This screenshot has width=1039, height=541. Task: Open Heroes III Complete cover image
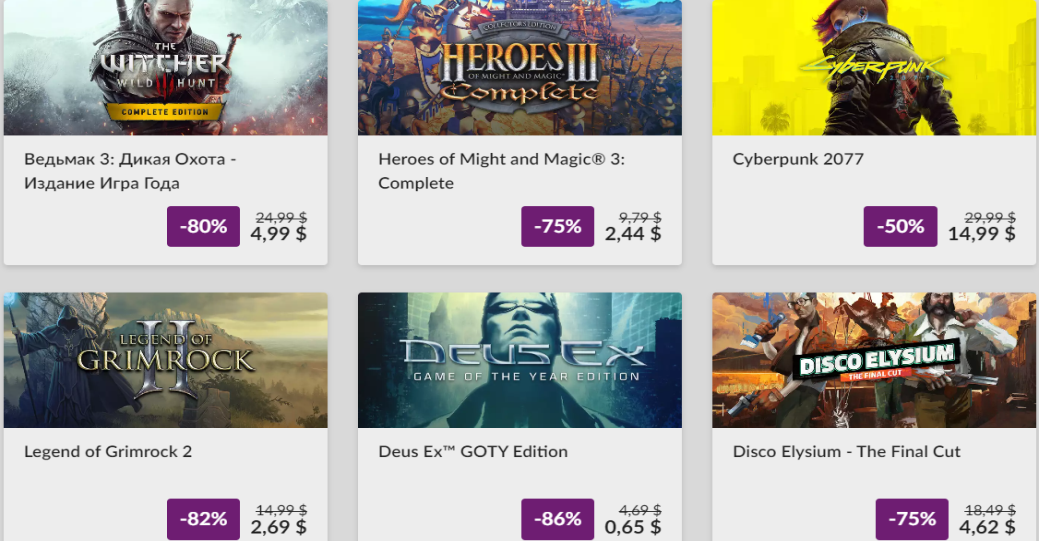coord(520,68)
